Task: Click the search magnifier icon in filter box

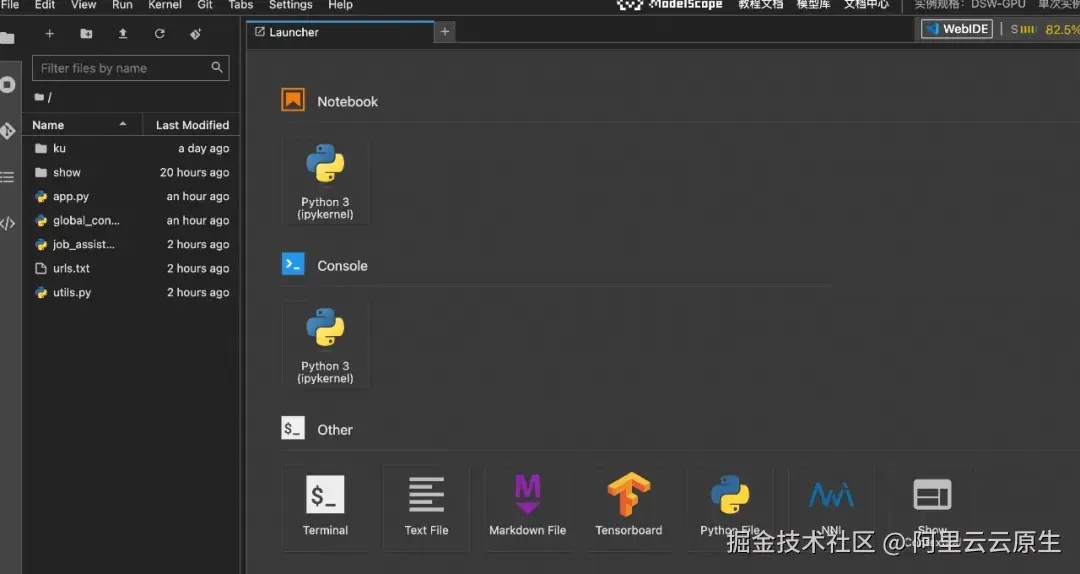Action: pyautogui.click(x=217, y=68)
